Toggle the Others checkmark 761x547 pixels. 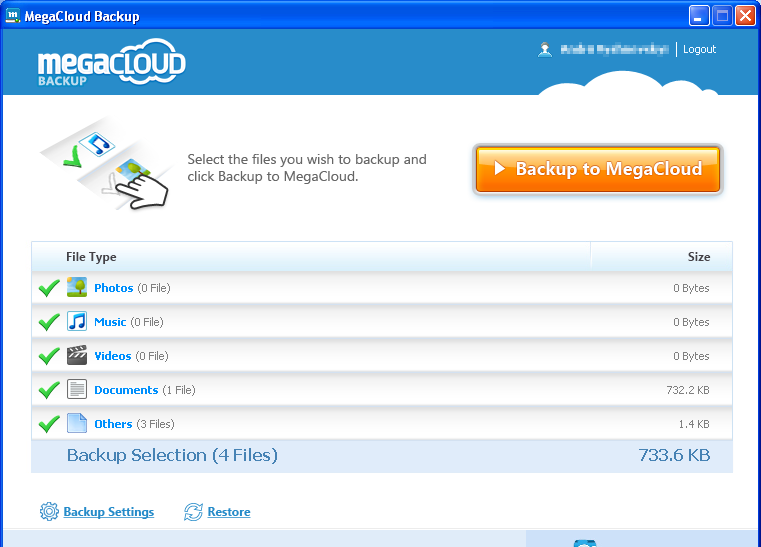coord(49,424)
